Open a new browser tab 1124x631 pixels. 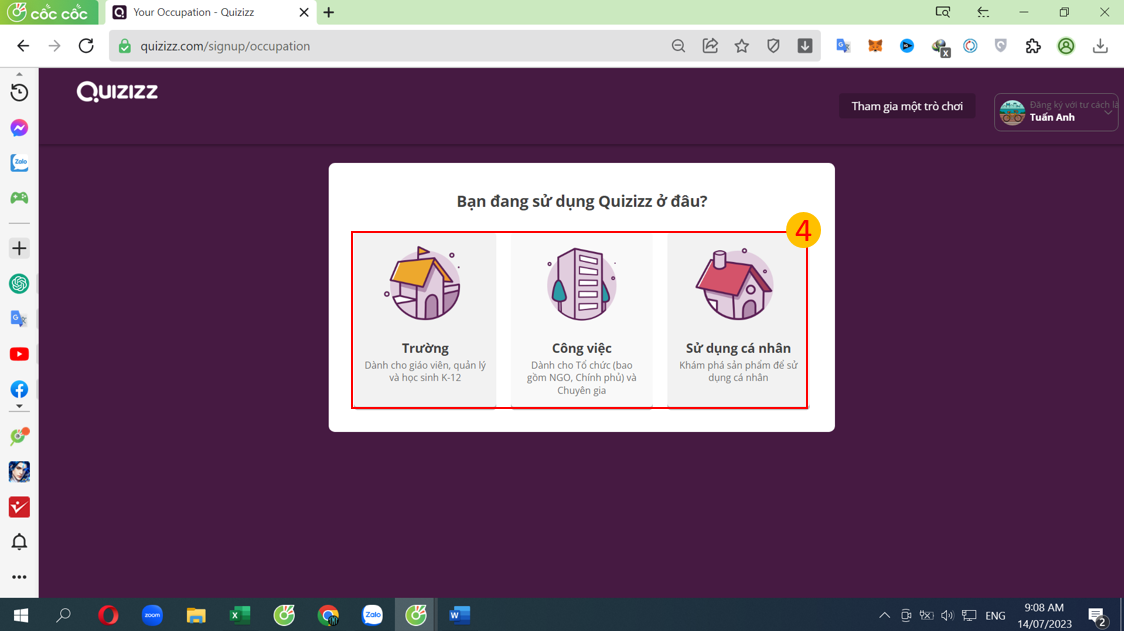(x=329, y=13)
